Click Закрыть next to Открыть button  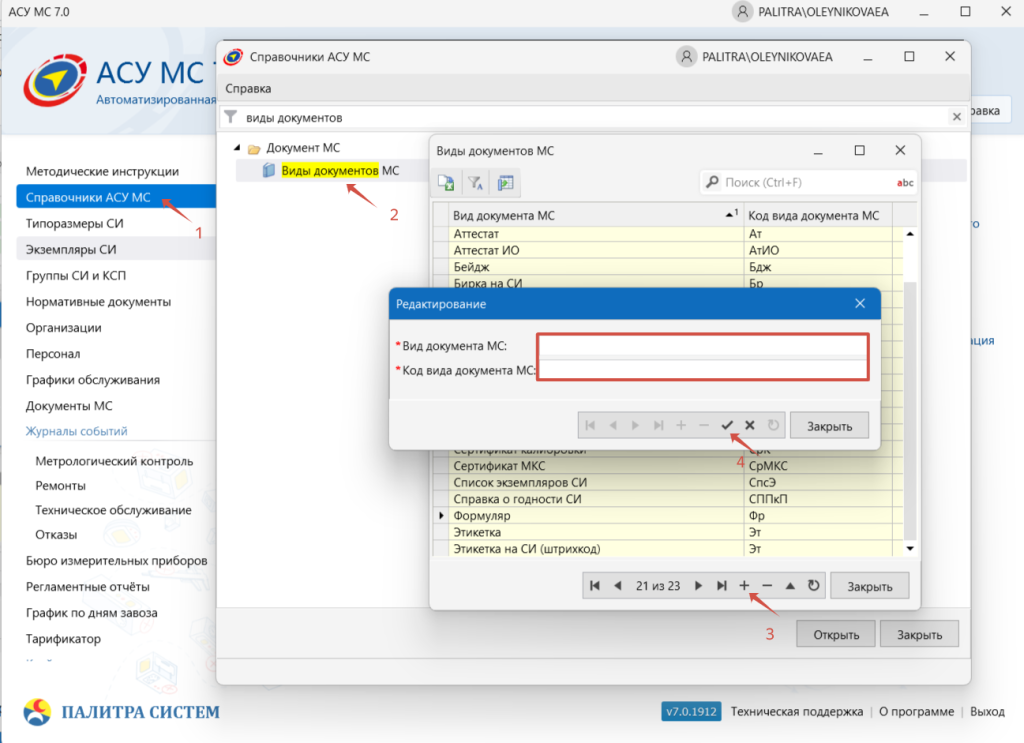pos(920,634)
